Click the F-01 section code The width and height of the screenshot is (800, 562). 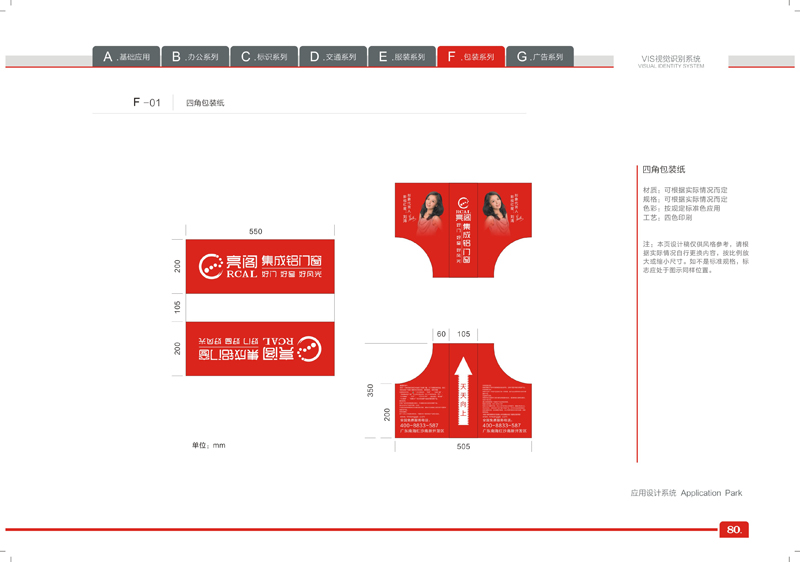pos(147,103)
